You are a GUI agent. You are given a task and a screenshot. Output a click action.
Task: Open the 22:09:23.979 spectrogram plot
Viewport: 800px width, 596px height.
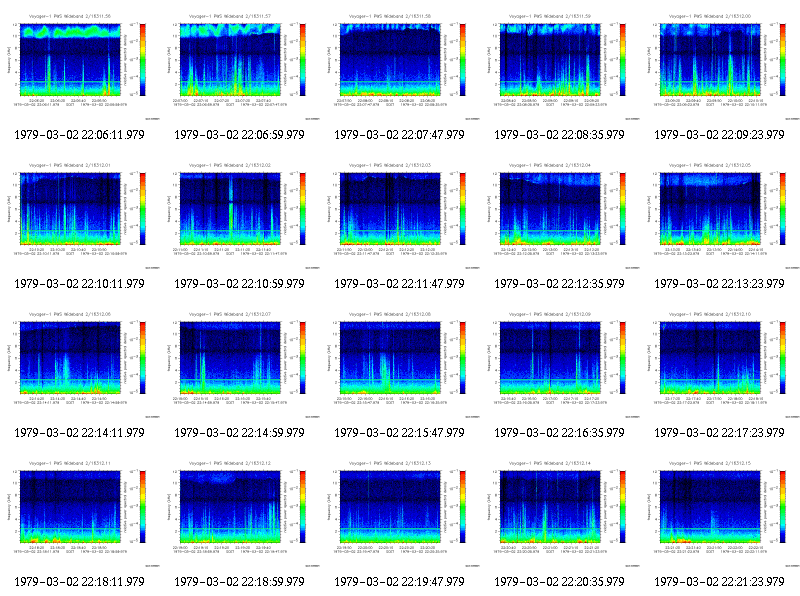(x=720, y=66)
